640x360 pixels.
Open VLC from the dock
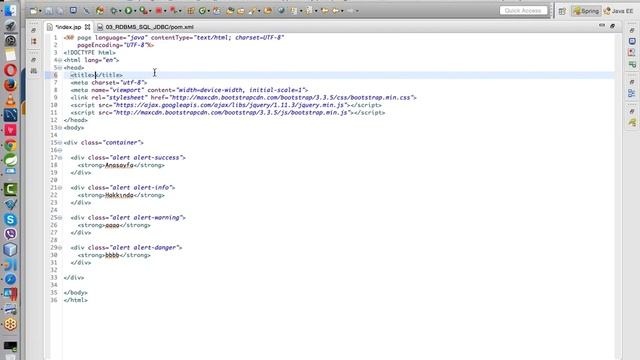point(10,100)
